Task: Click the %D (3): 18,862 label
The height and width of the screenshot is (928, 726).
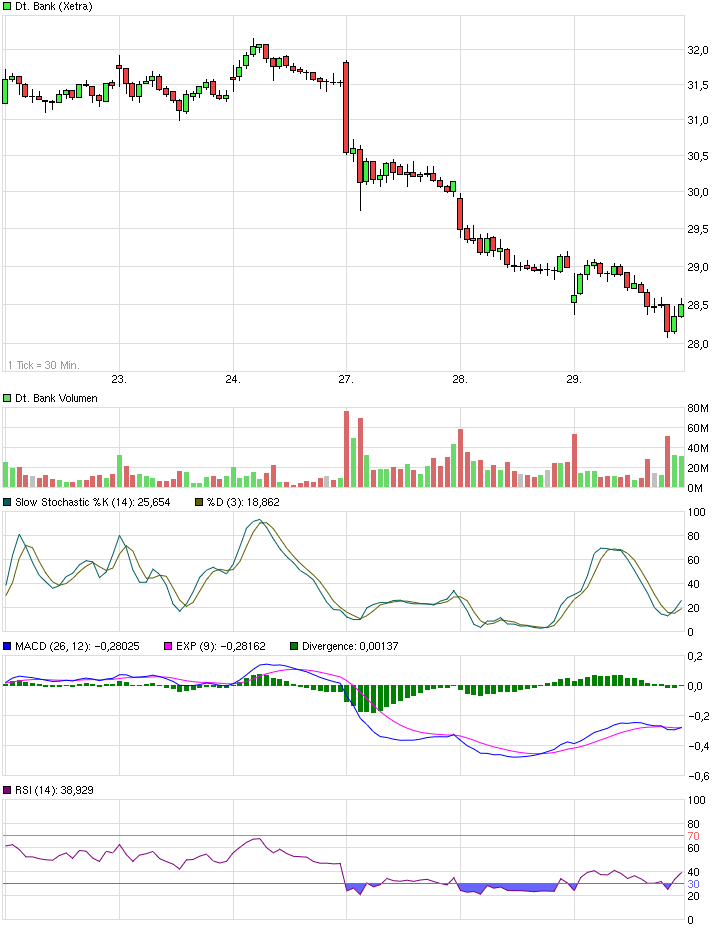Action: tap(243, 502)
